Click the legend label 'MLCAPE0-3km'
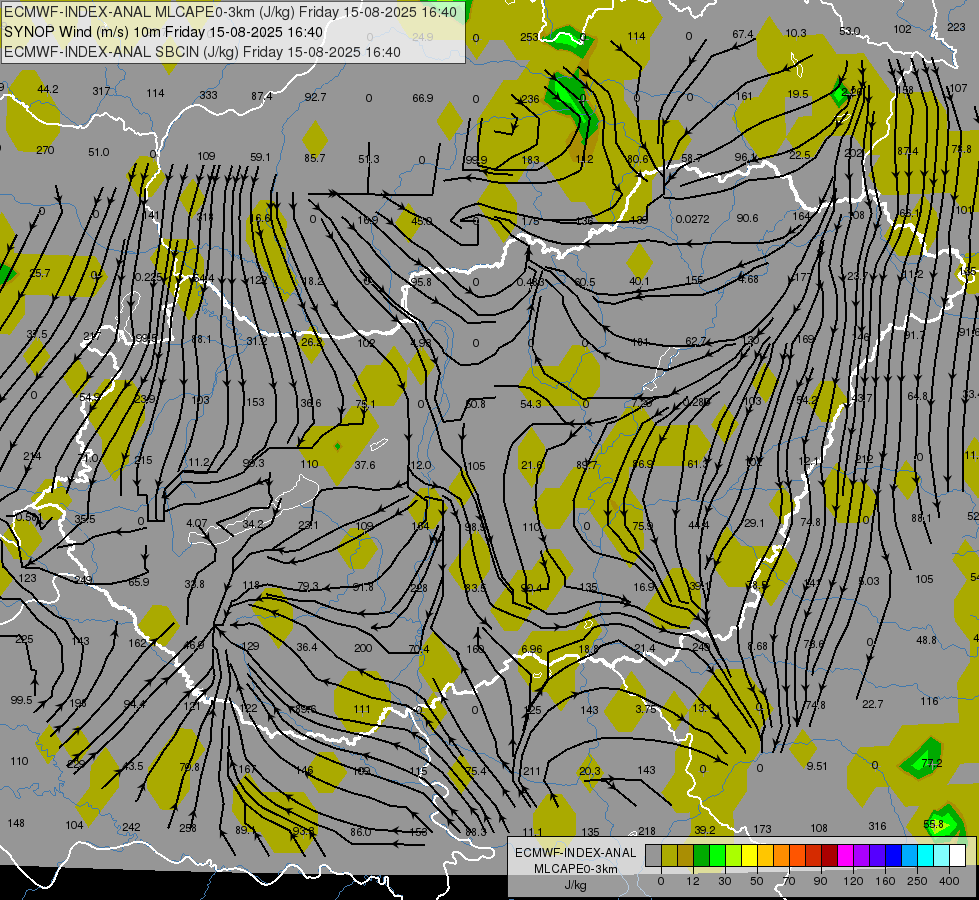Screen dimensions: 979x900 pos(575,869)
